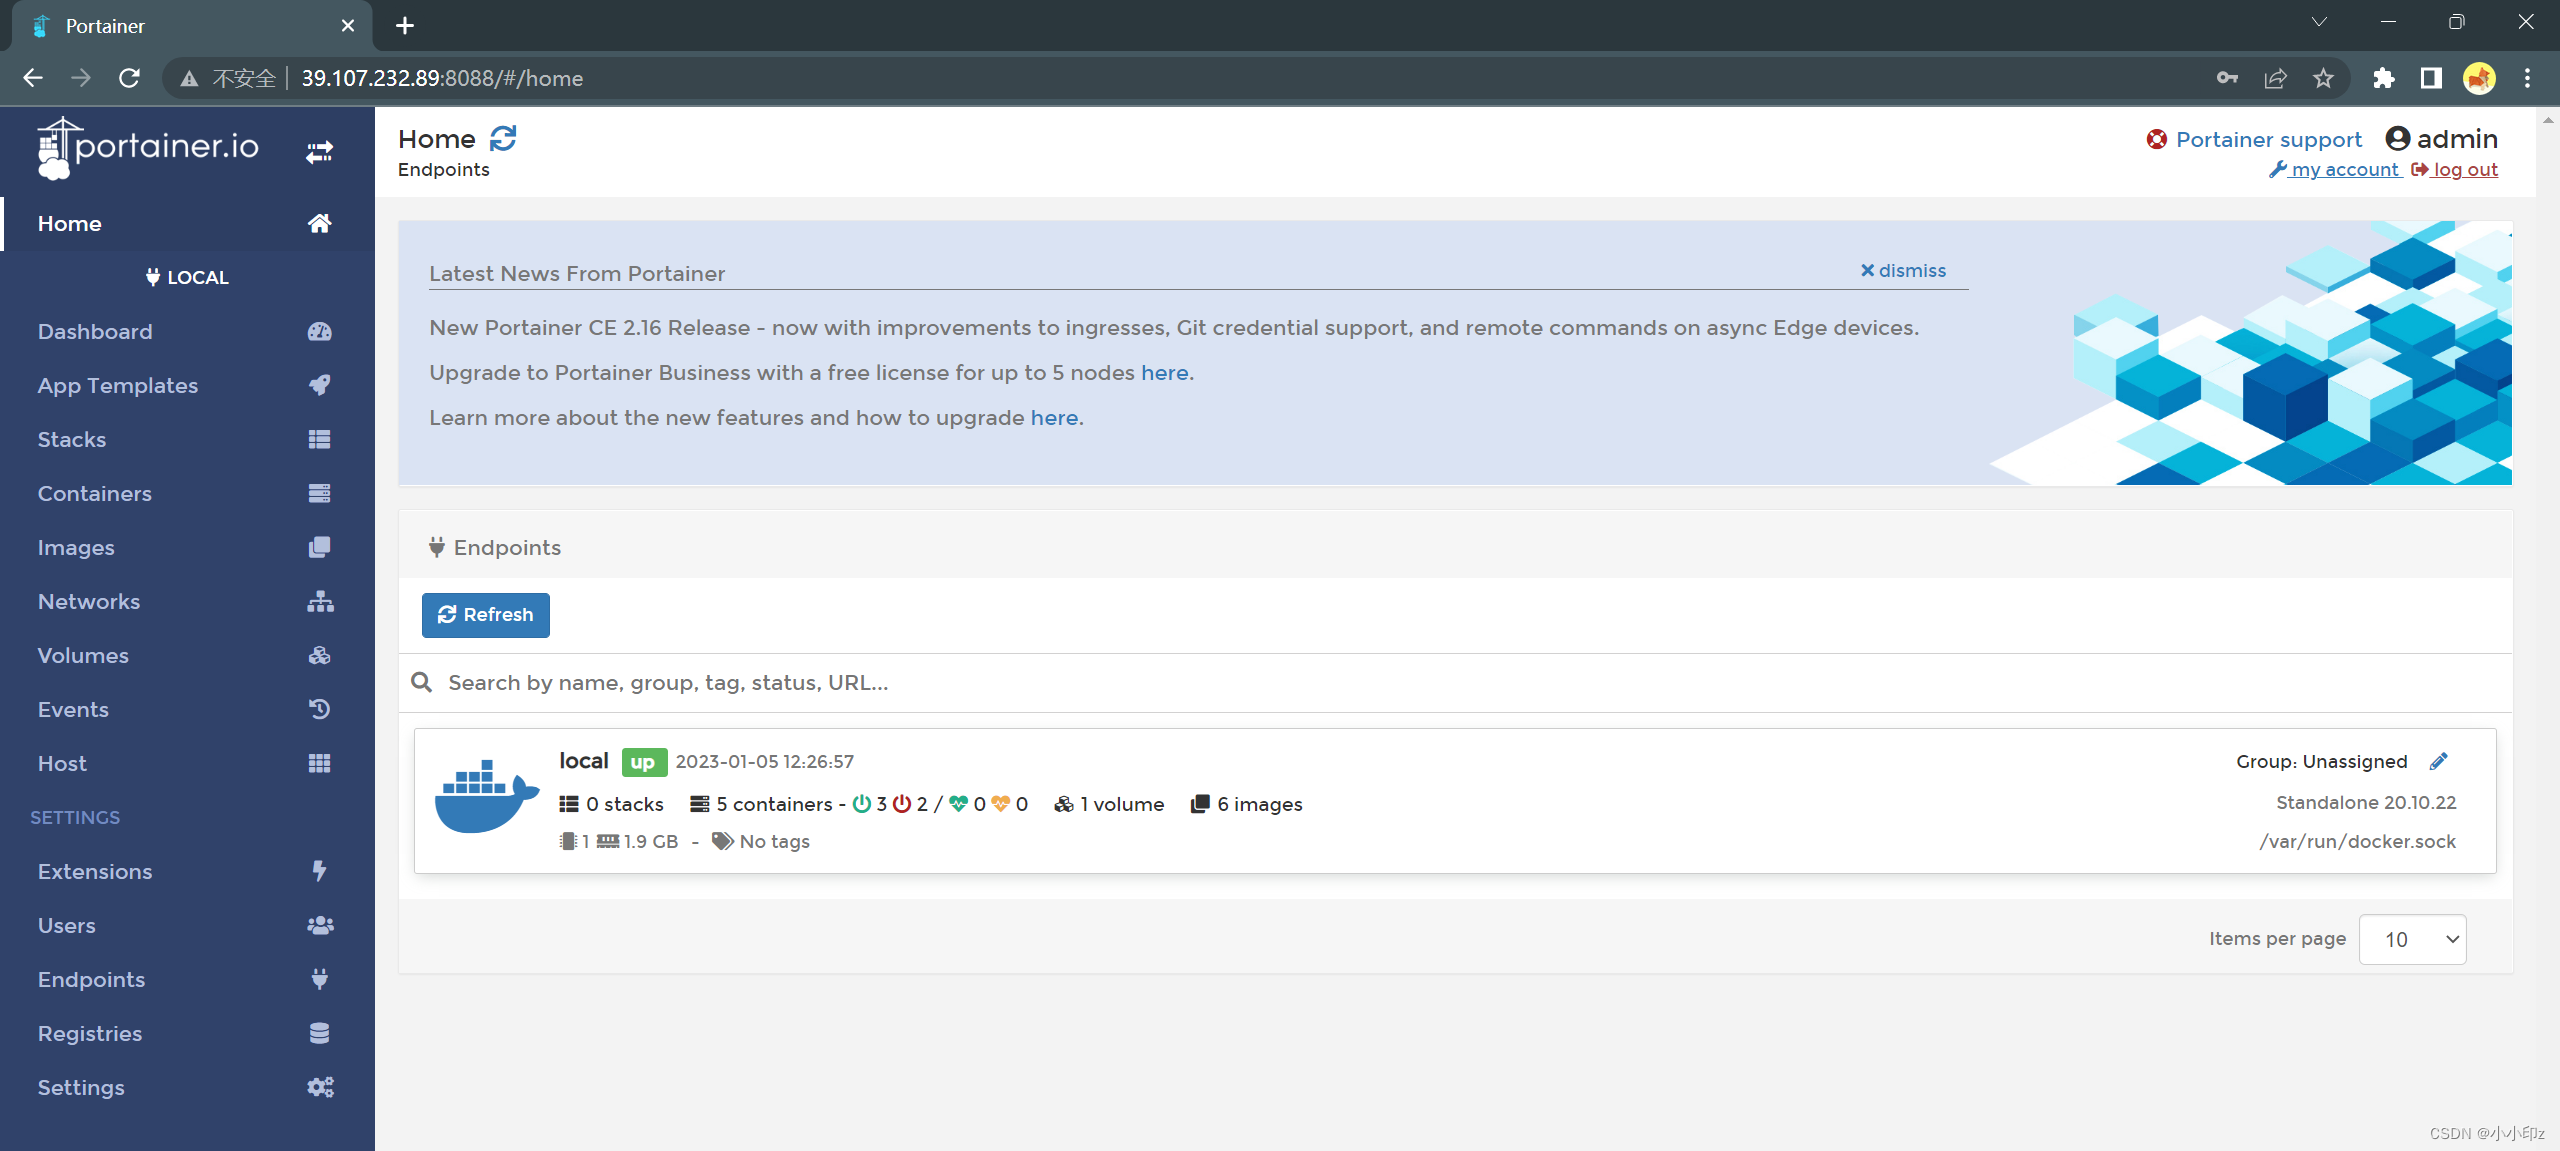The width and height of the screenshot is (2560, 1151).
Task: Open Settings from the sidebar menu
Action: pyautogui.click(x=80, y=1087)
